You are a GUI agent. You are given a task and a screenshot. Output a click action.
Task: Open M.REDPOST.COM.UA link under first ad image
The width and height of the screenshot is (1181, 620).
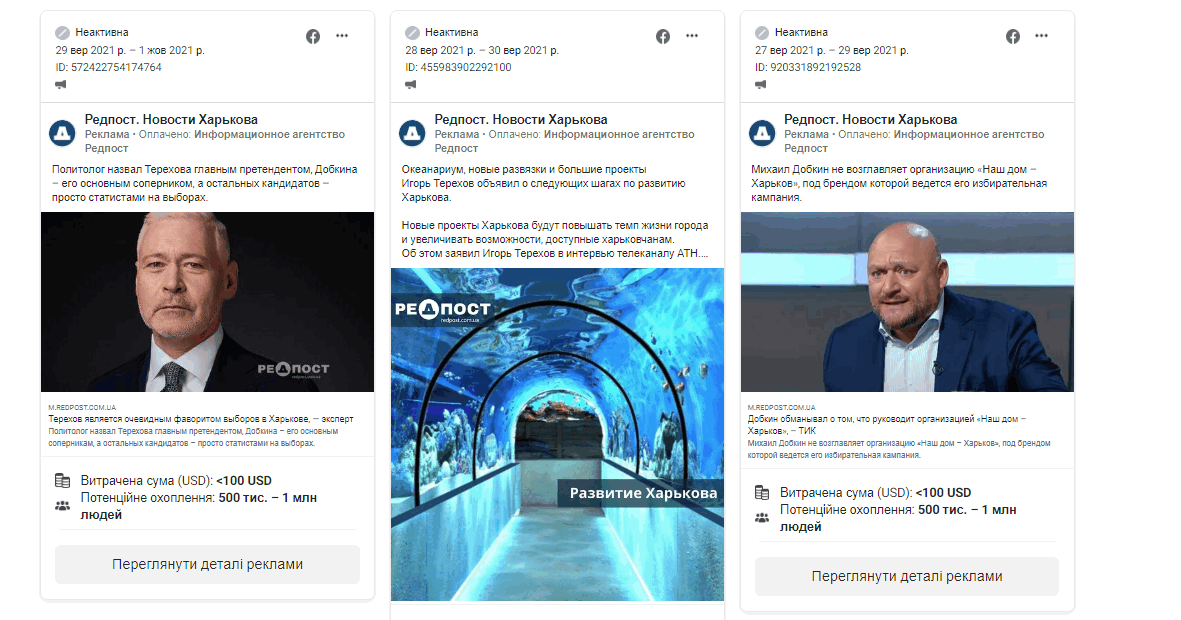82,408
